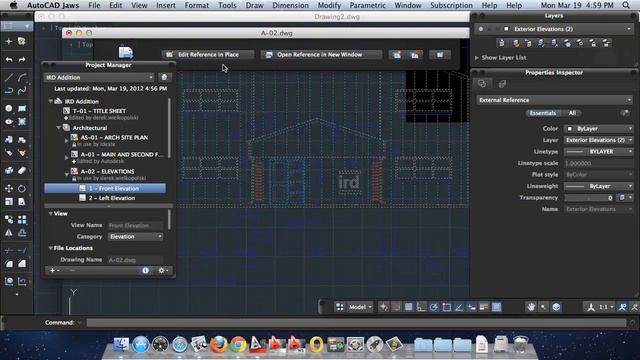640x360 pixels.
Task: Select the Mirror tool
Action: point(9,233)
